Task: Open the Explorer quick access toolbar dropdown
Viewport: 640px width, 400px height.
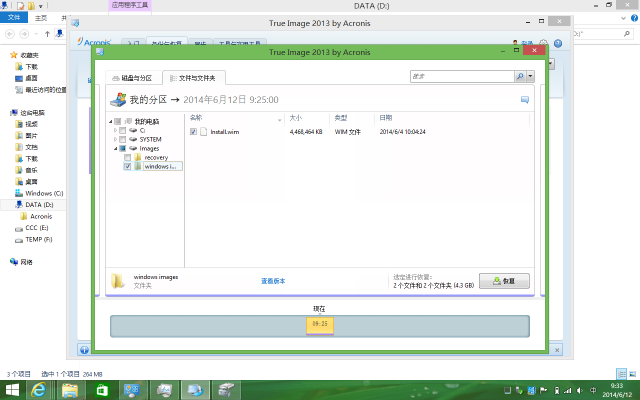Action: 40,6
